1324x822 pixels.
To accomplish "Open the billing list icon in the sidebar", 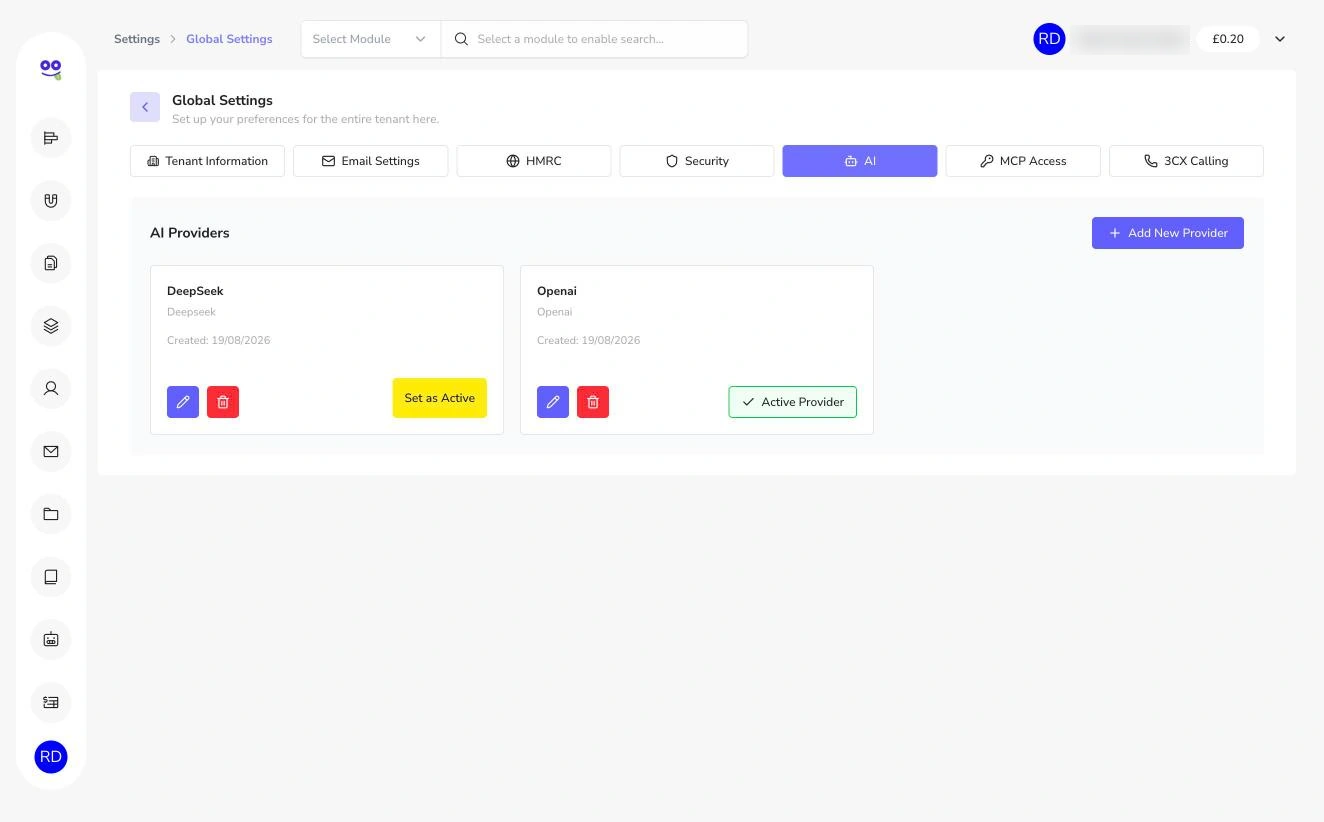I will [x=51, y=702].
